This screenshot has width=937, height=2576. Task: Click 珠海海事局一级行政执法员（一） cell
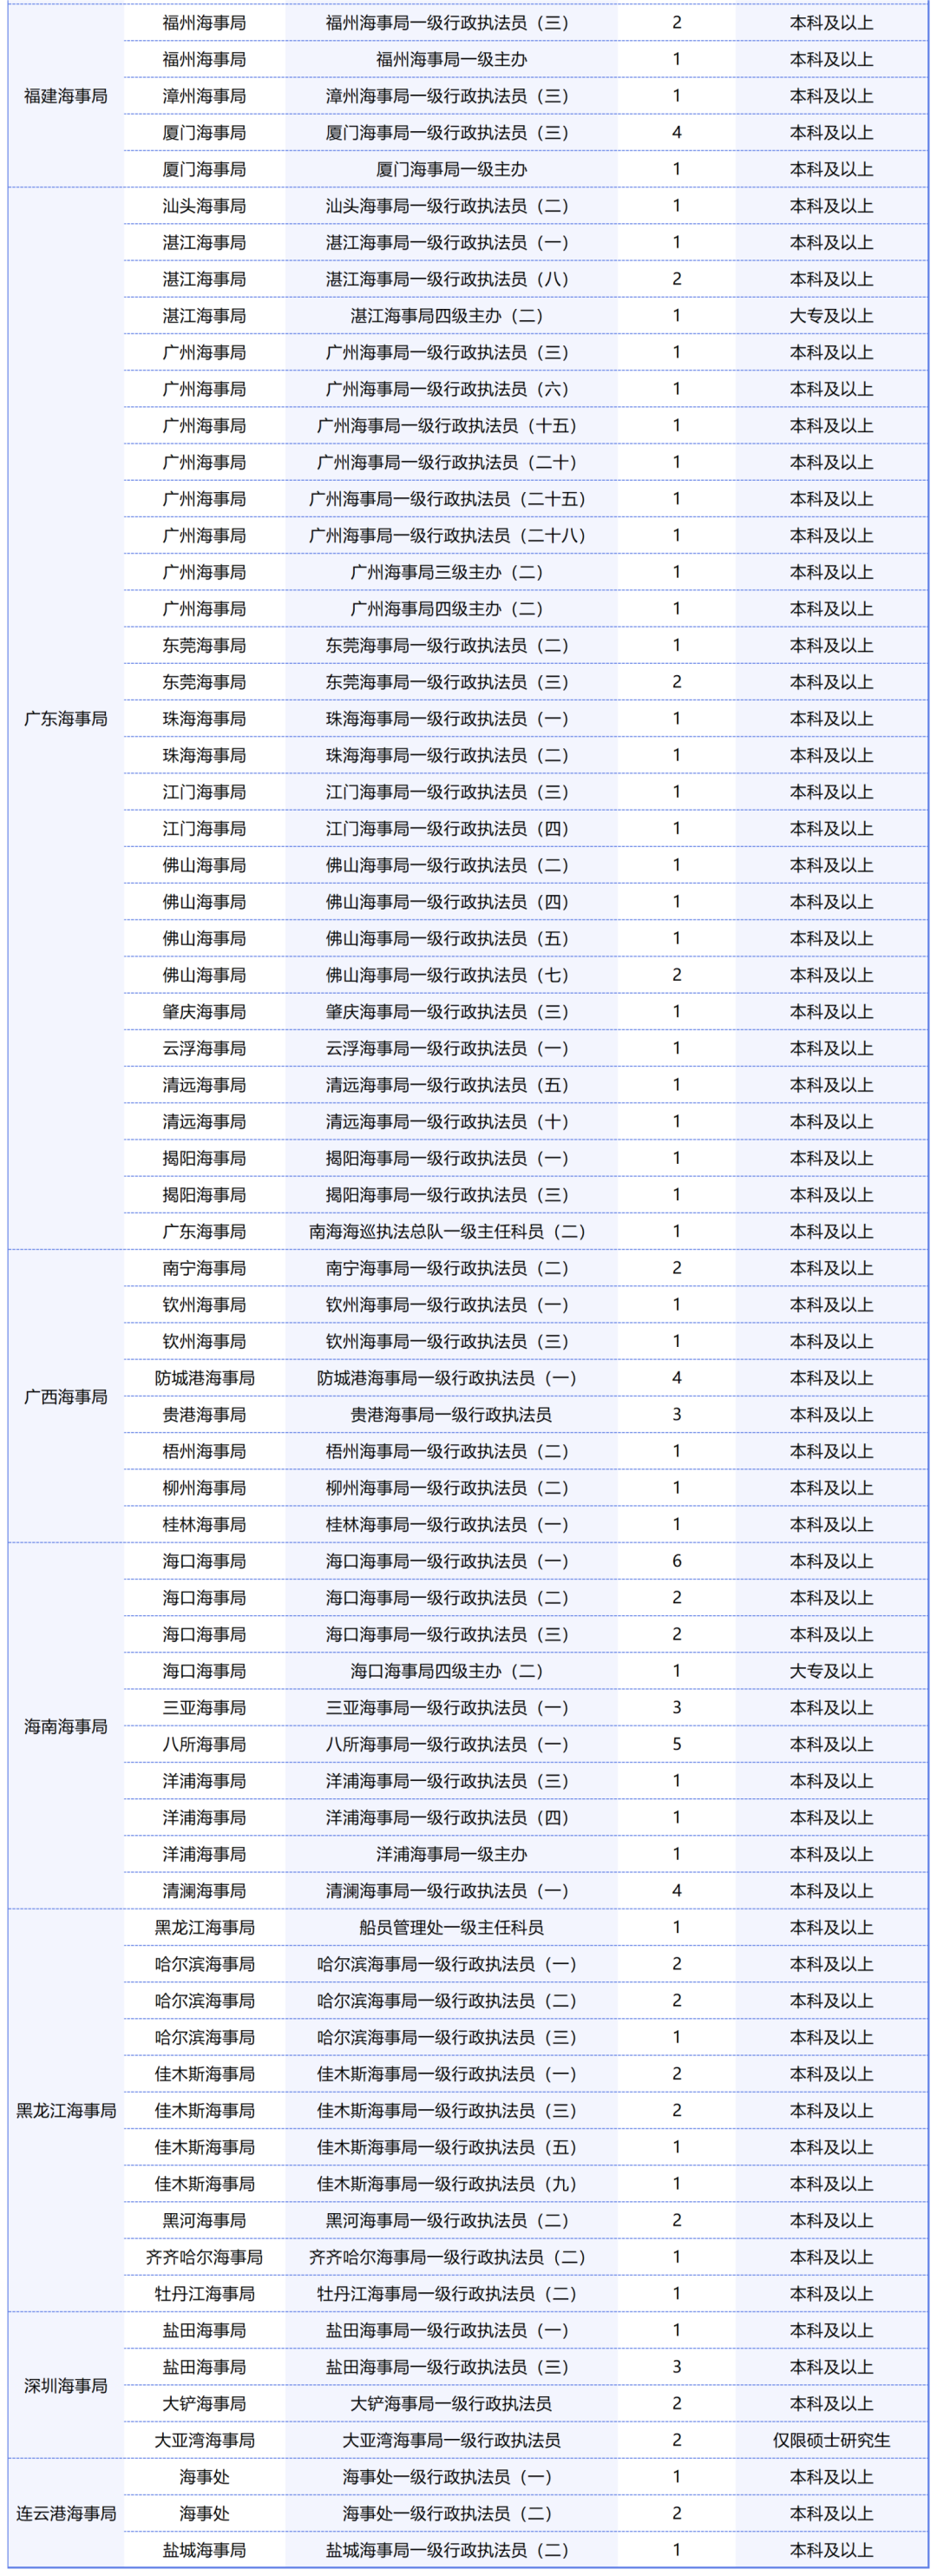(x=451, y=718)
